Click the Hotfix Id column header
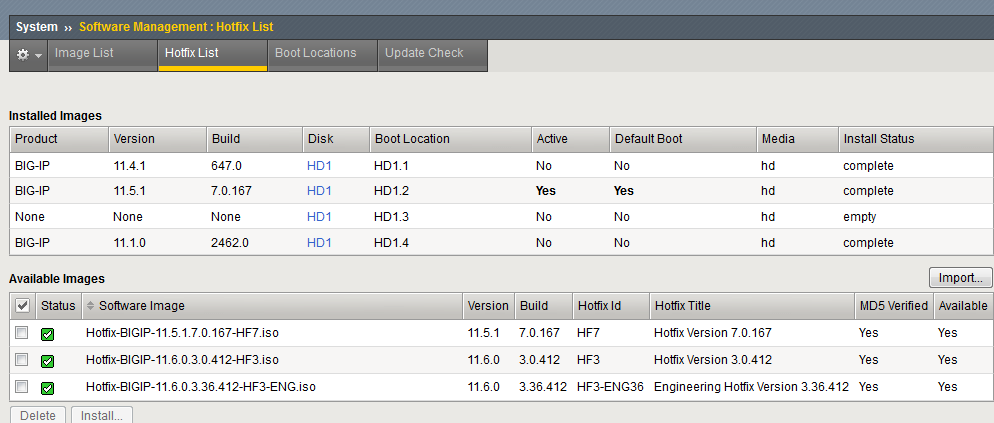This screenshot has width=994, height=423. (610, 306)
